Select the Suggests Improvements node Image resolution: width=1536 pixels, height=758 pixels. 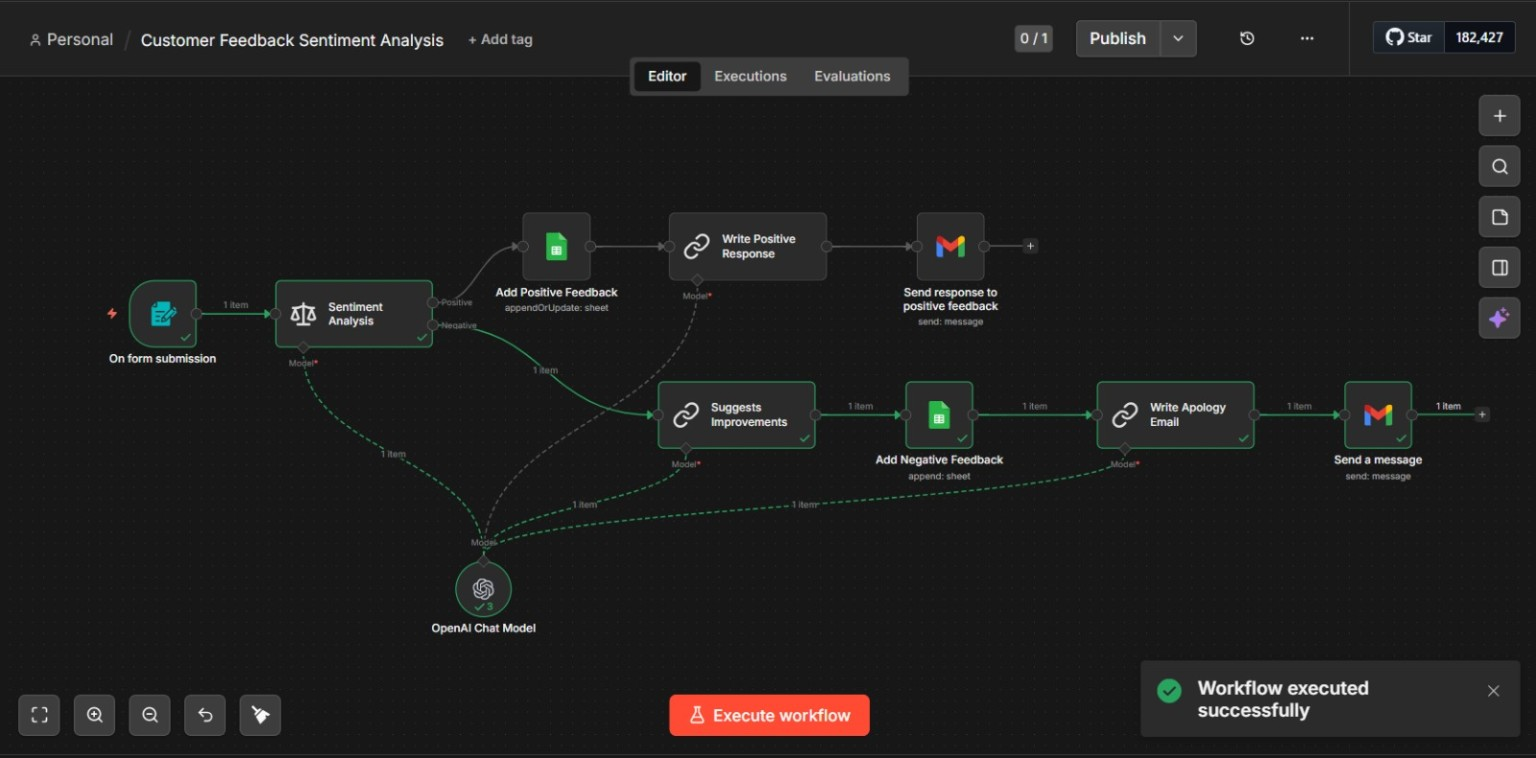(x=736, y=415)
